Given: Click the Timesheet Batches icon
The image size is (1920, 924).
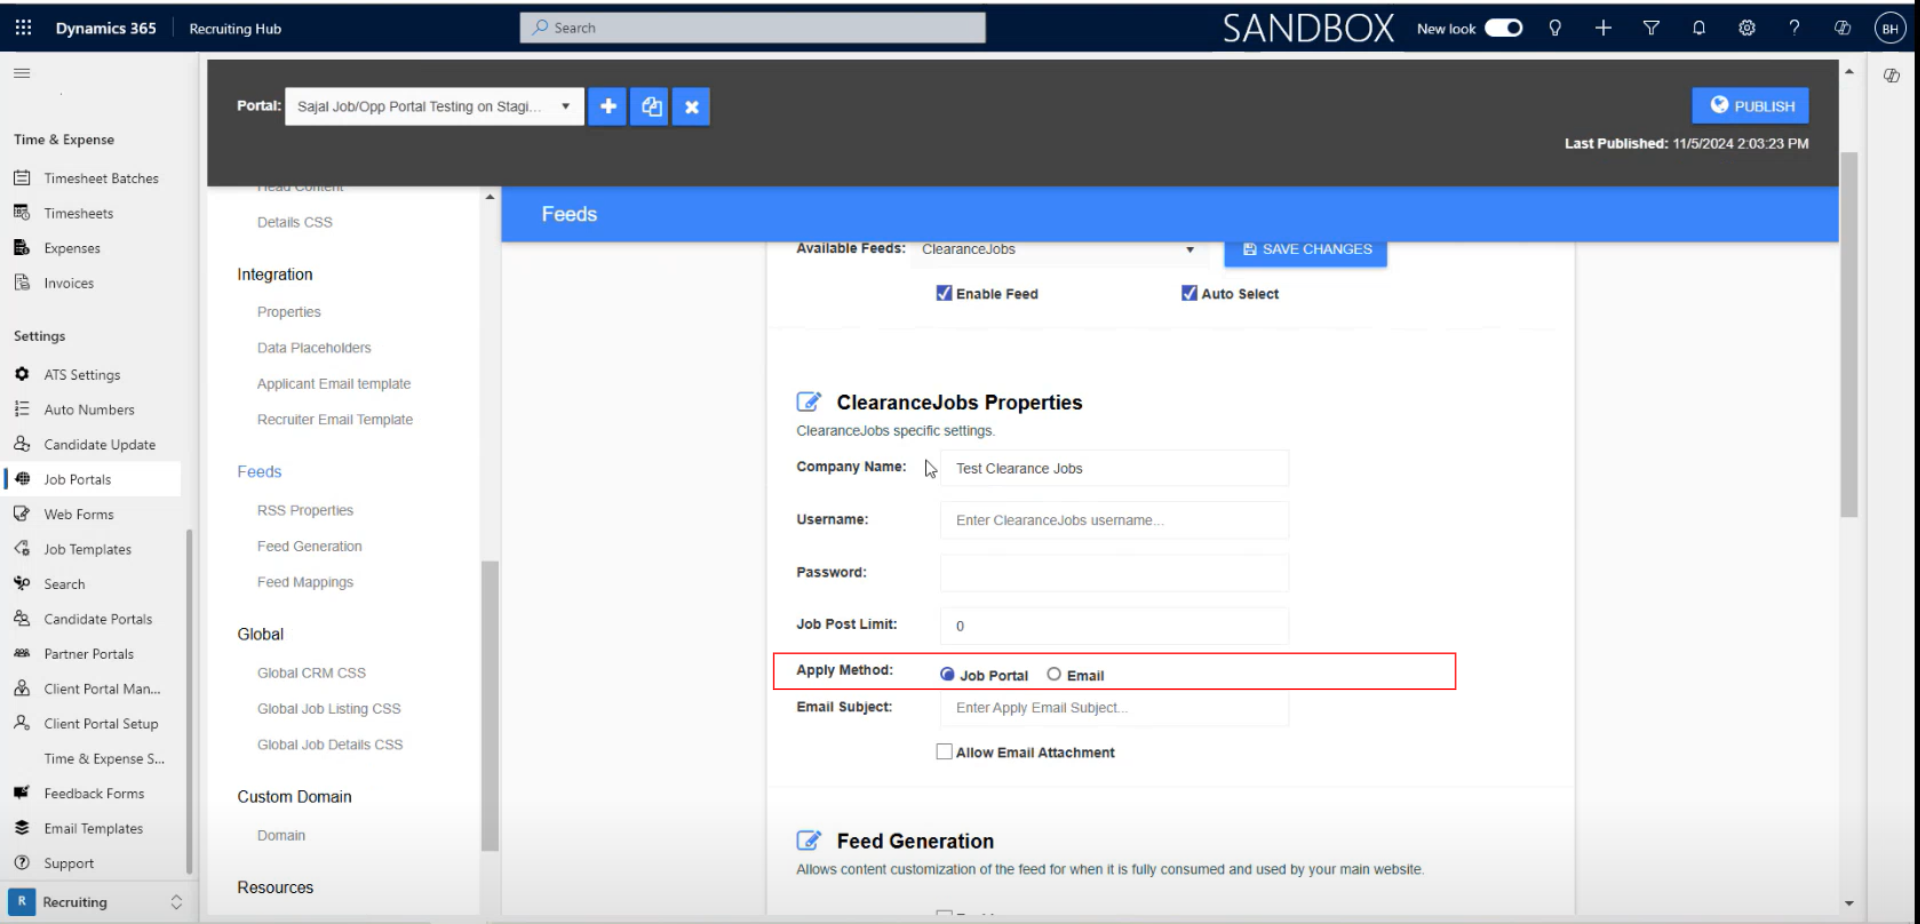Looking at the screenshot, I should (22, 178).
